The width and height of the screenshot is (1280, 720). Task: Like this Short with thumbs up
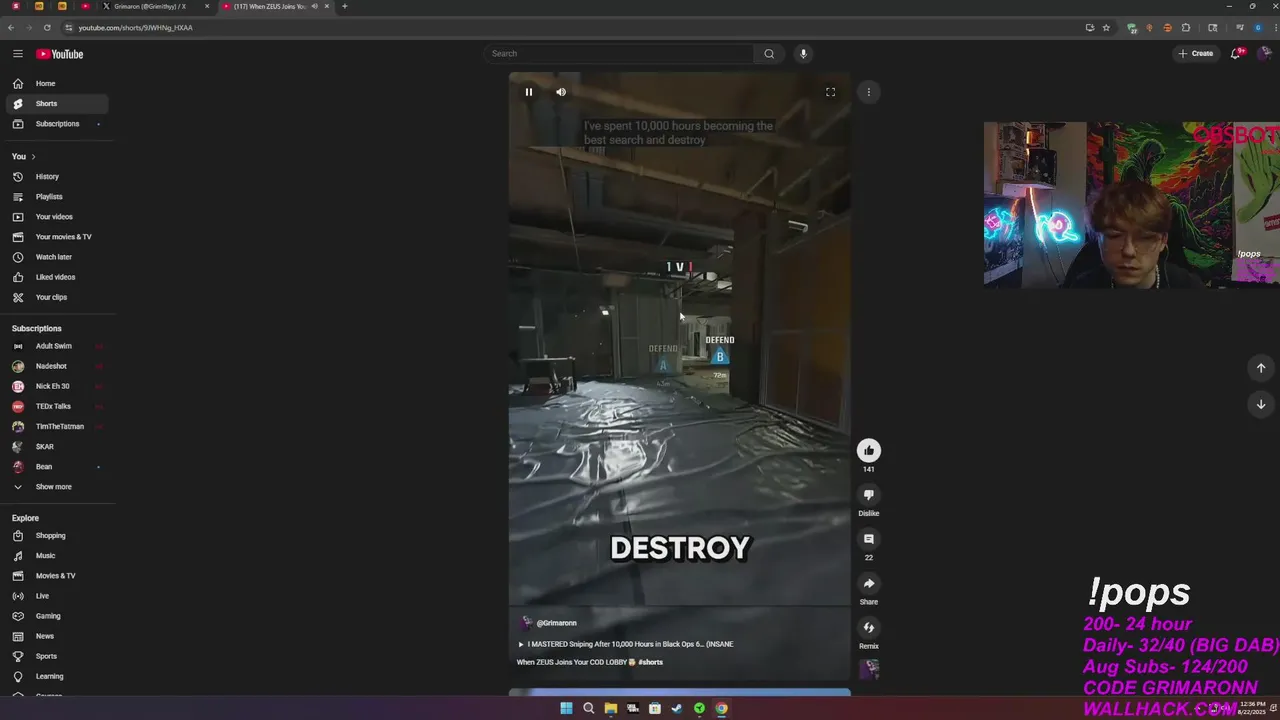(868, 451)
